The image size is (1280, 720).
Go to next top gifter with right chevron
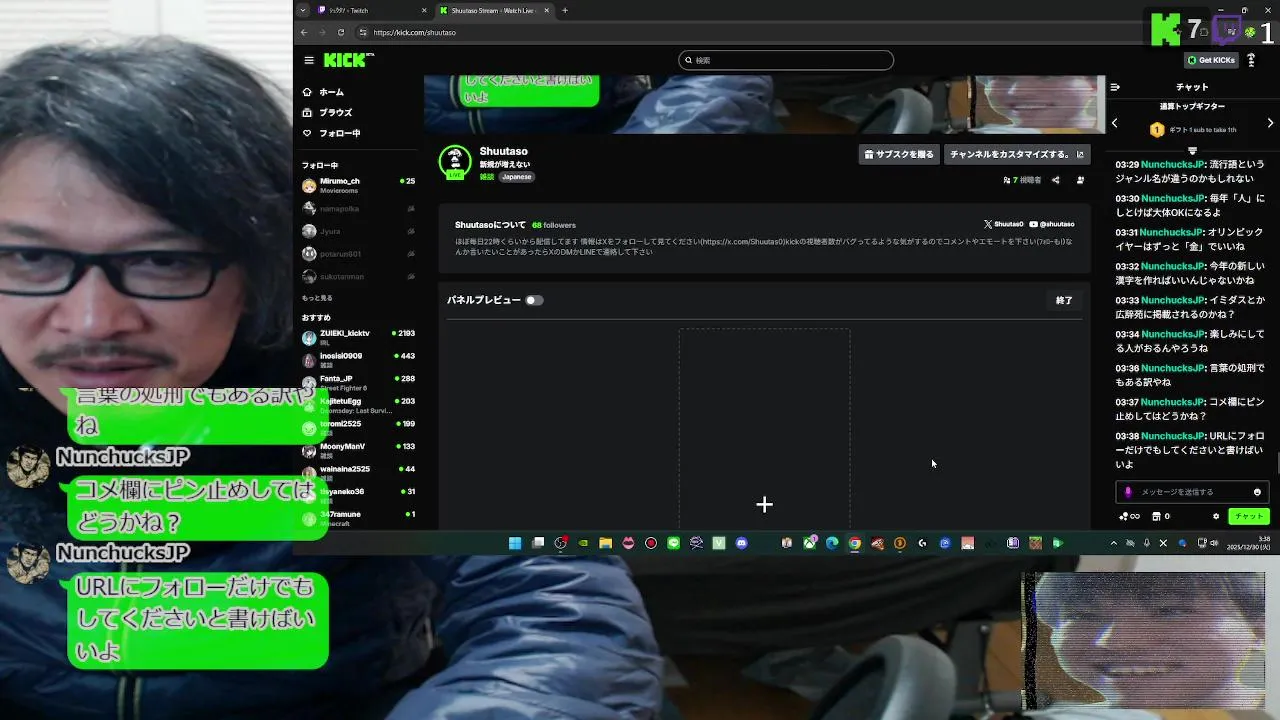pos(1270,123)
